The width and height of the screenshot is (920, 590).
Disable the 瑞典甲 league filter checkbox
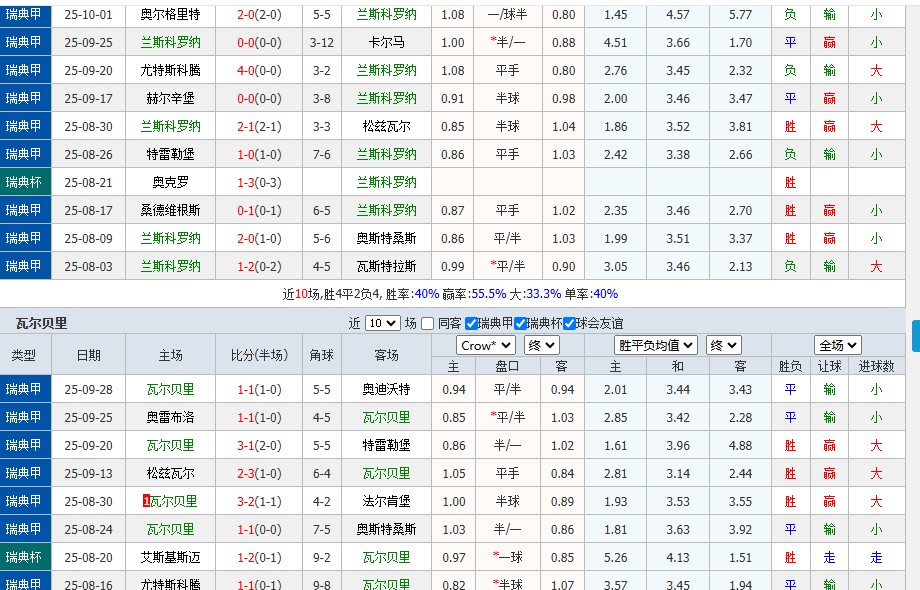471,324
